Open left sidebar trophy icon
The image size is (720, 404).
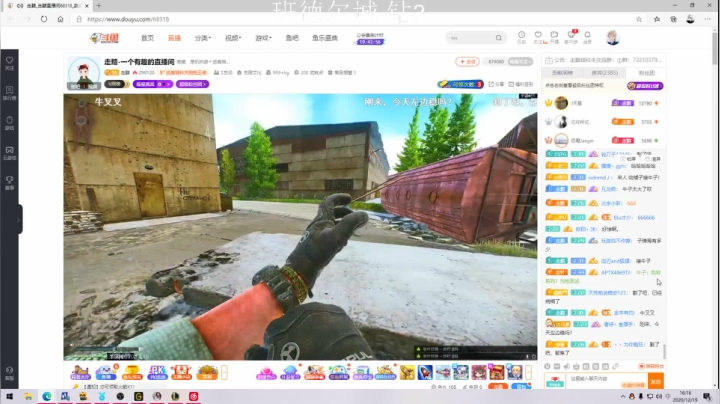[9, 182]
